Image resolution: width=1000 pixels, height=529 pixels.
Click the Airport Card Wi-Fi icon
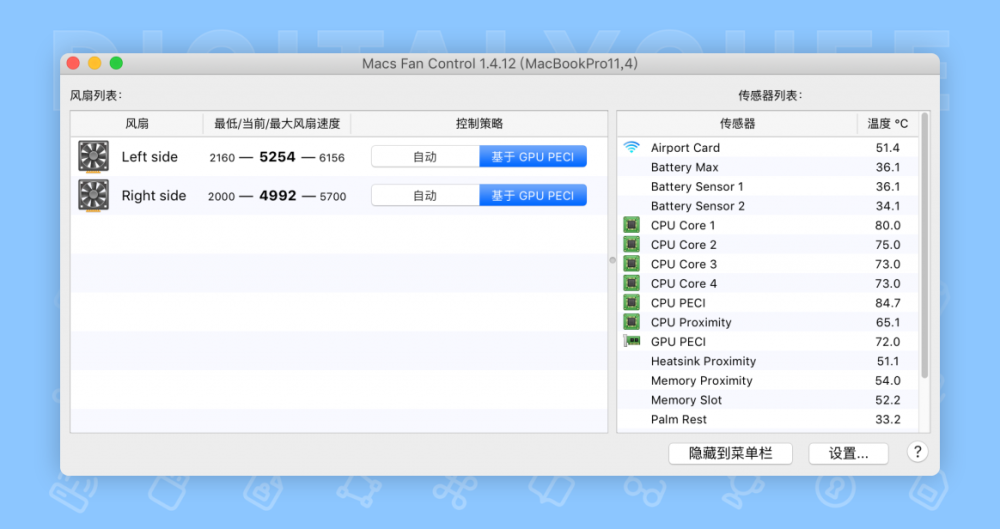click(x=631, y=147)
